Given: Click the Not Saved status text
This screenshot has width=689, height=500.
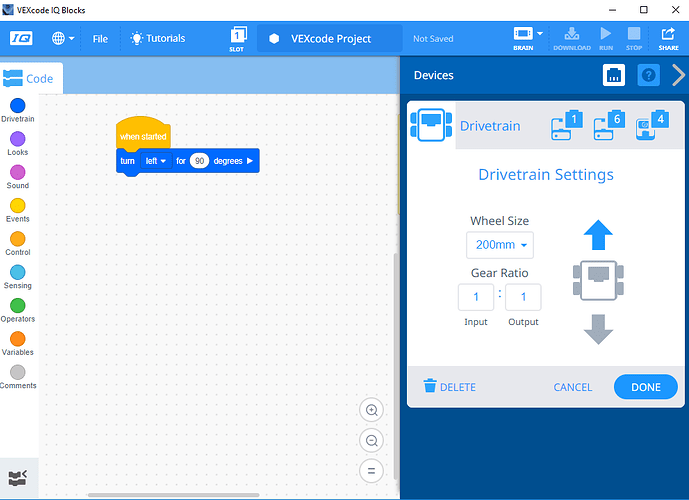Looking at the screenshot, I should [x=433, y=39].
